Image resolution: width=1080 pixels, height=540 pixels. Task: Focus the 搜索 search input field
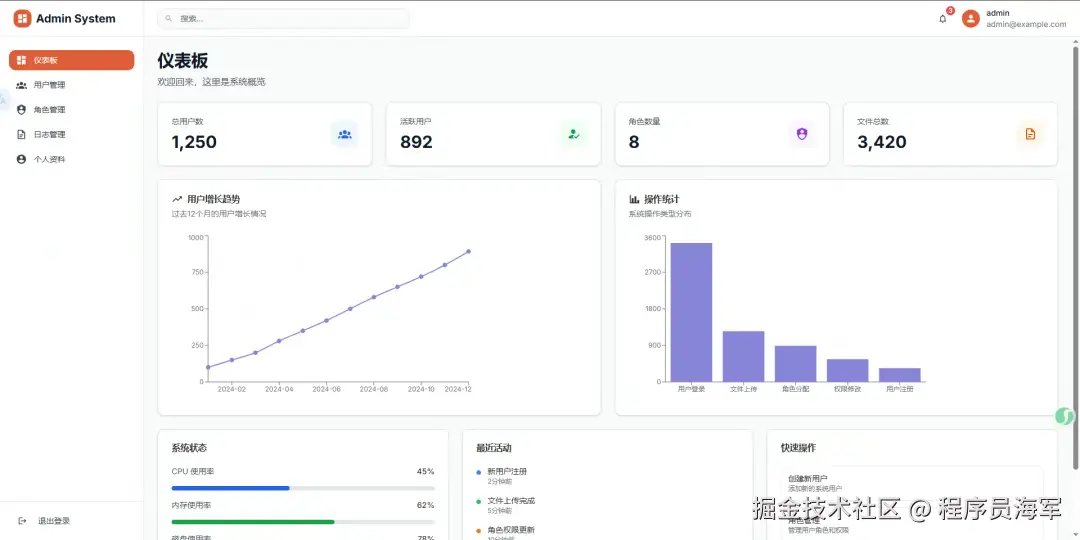tap(283, 19)
